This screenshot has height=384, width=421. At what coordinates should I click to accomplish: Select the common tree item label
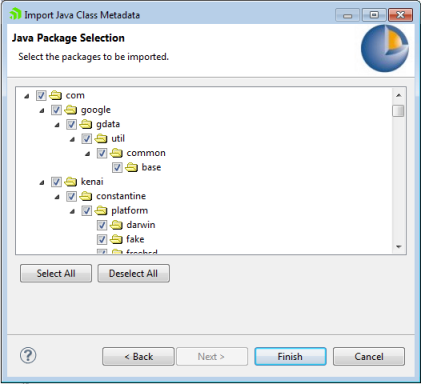[x=146, y=153]
